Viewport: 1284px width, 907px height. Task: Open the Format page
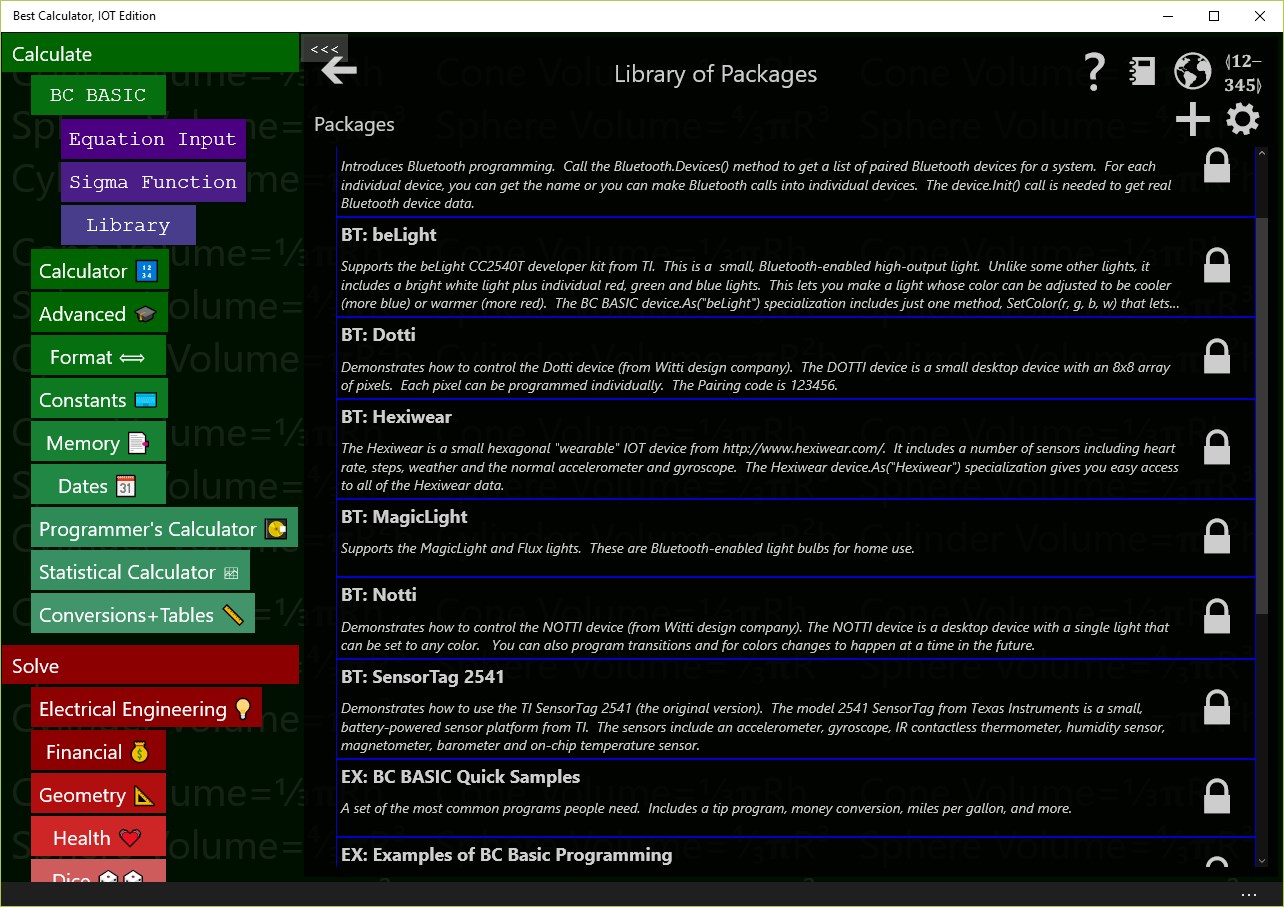(x=98, y=357)
